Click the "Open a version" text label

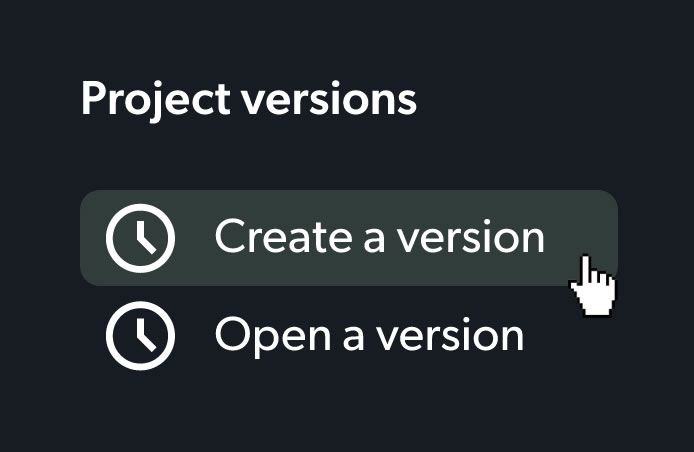pos(368,336)
